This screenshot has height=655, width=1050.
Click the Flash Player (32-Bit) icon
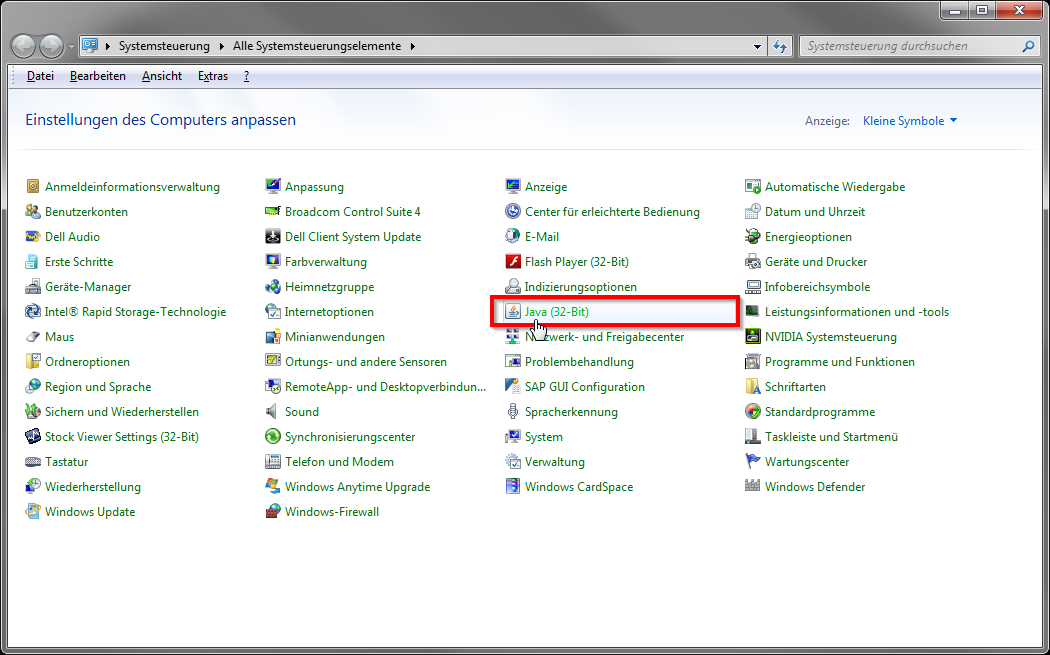[513, 262]
